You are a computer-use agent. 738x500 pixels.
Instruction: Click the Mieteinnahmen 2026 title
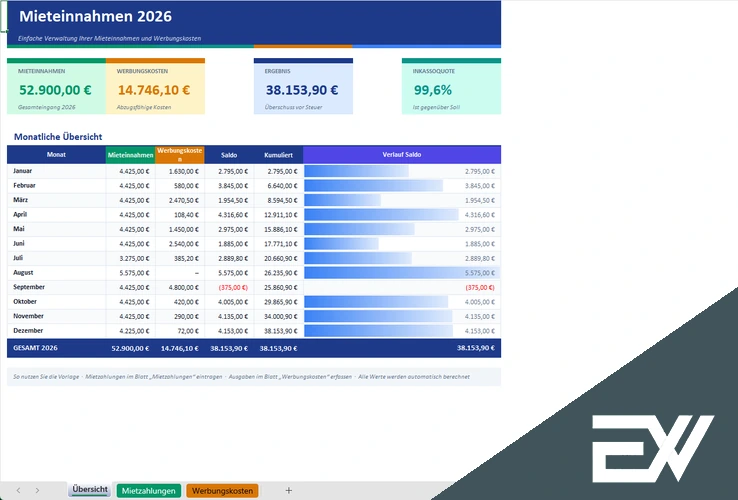tap(96, 16)
